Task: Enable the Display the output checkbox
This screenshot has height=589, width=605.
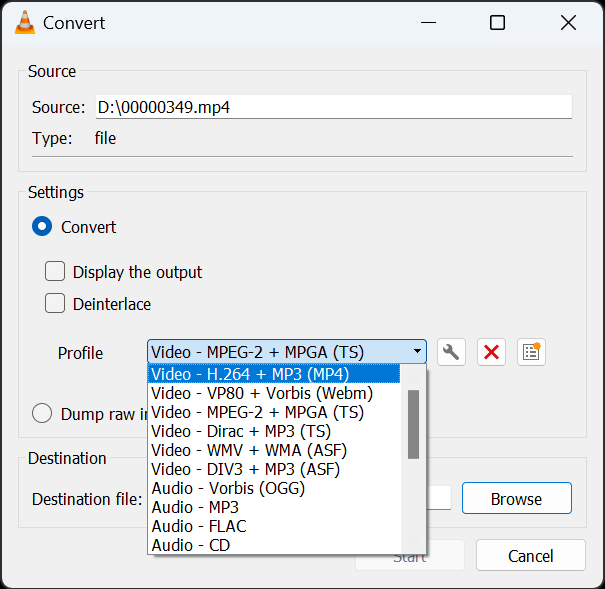Action: pyautogui.click(x=55, y=271)
